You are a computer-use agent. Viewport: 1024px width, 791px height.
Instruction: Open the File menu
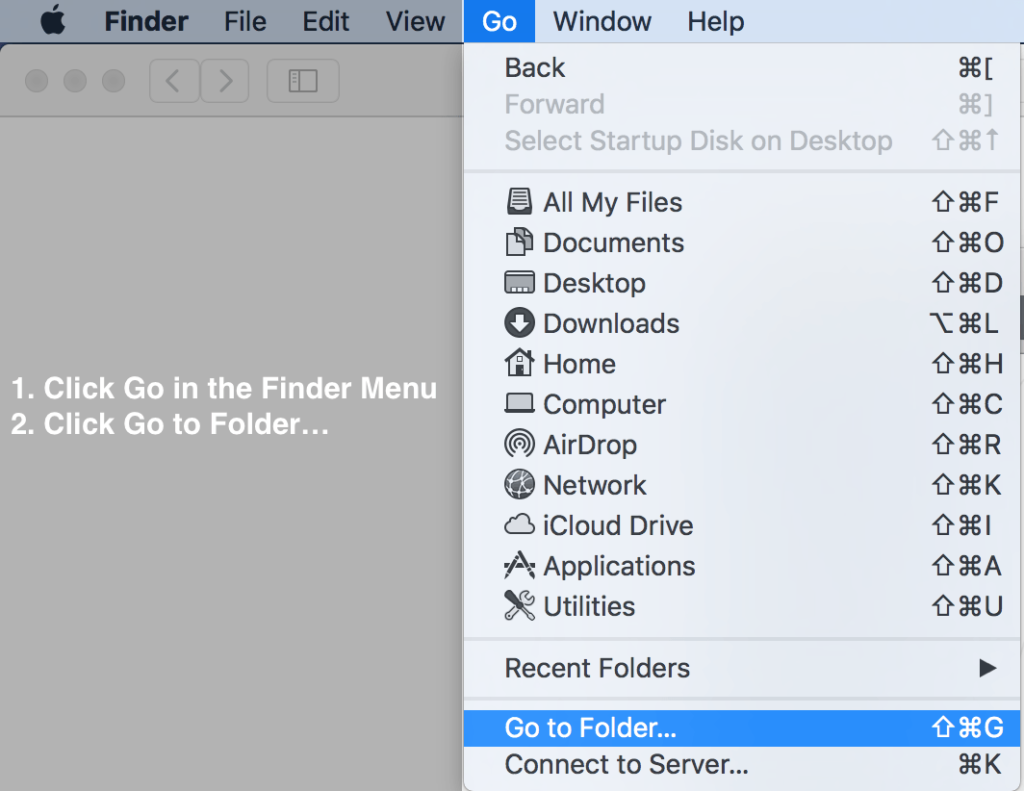click(245, 21)
